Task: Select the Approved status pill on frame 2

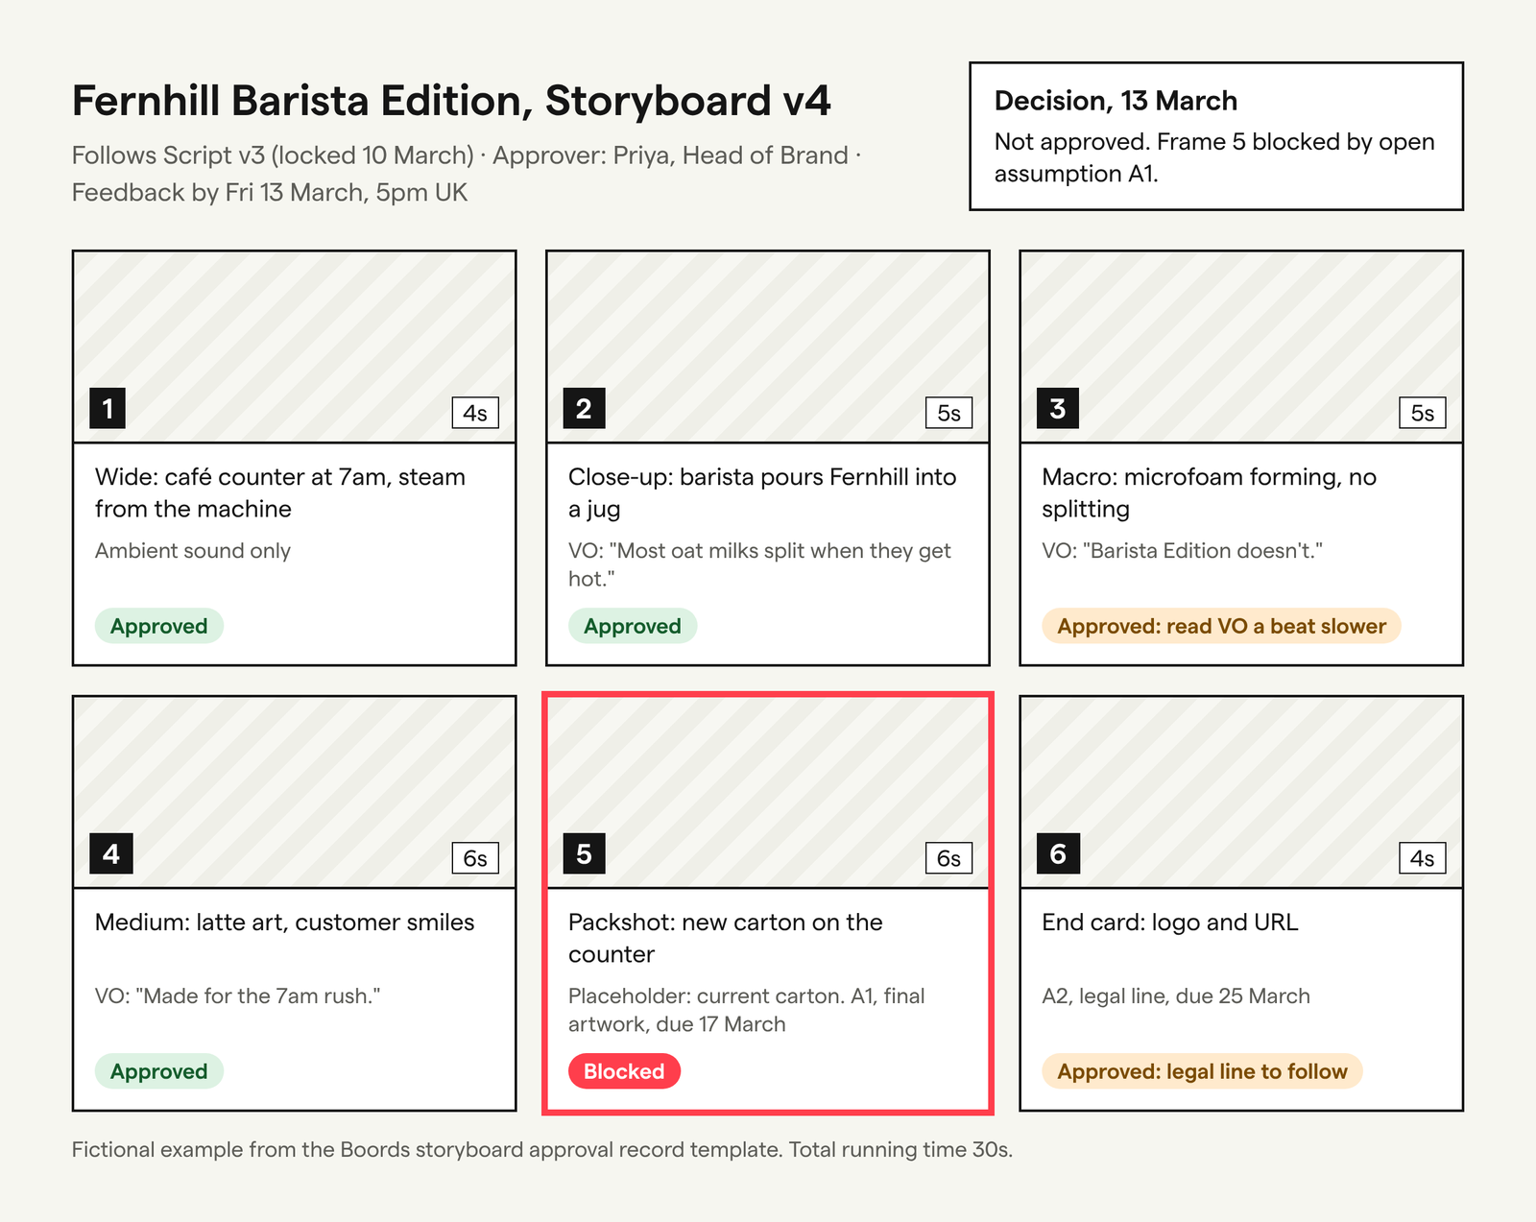Action: 633,626
